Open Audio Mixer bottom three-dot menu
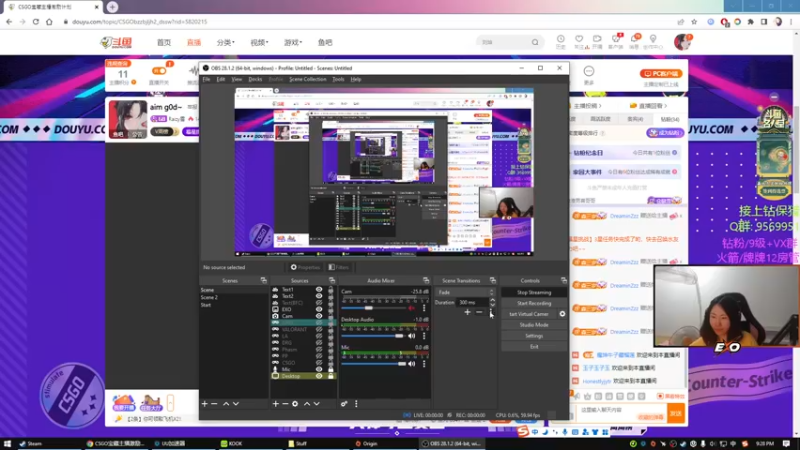The height and width of the screenshot is (450, 800). (356, 404)
